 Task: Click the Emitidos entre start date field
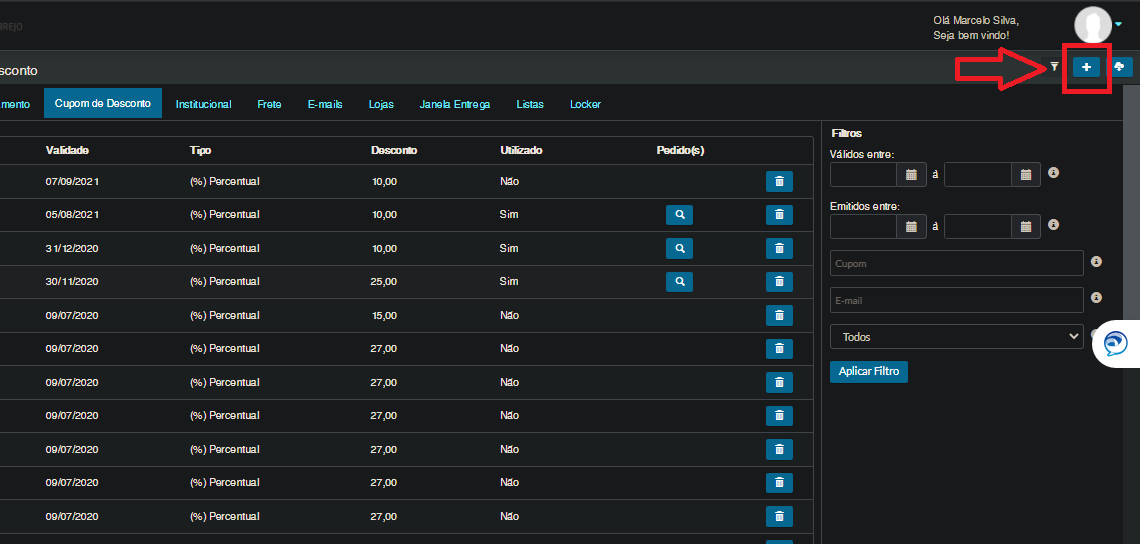coord(864,226)
